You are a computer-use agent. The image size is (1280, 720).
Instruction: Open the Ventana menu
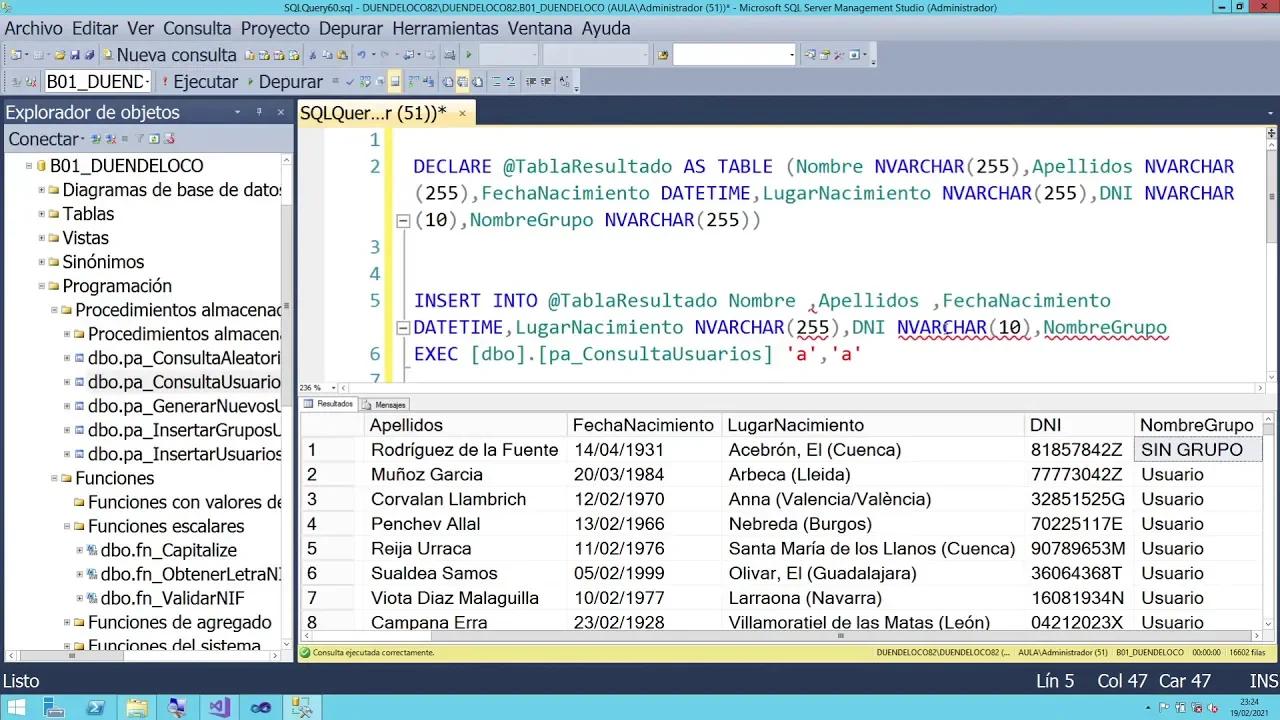tap(540, 28)
